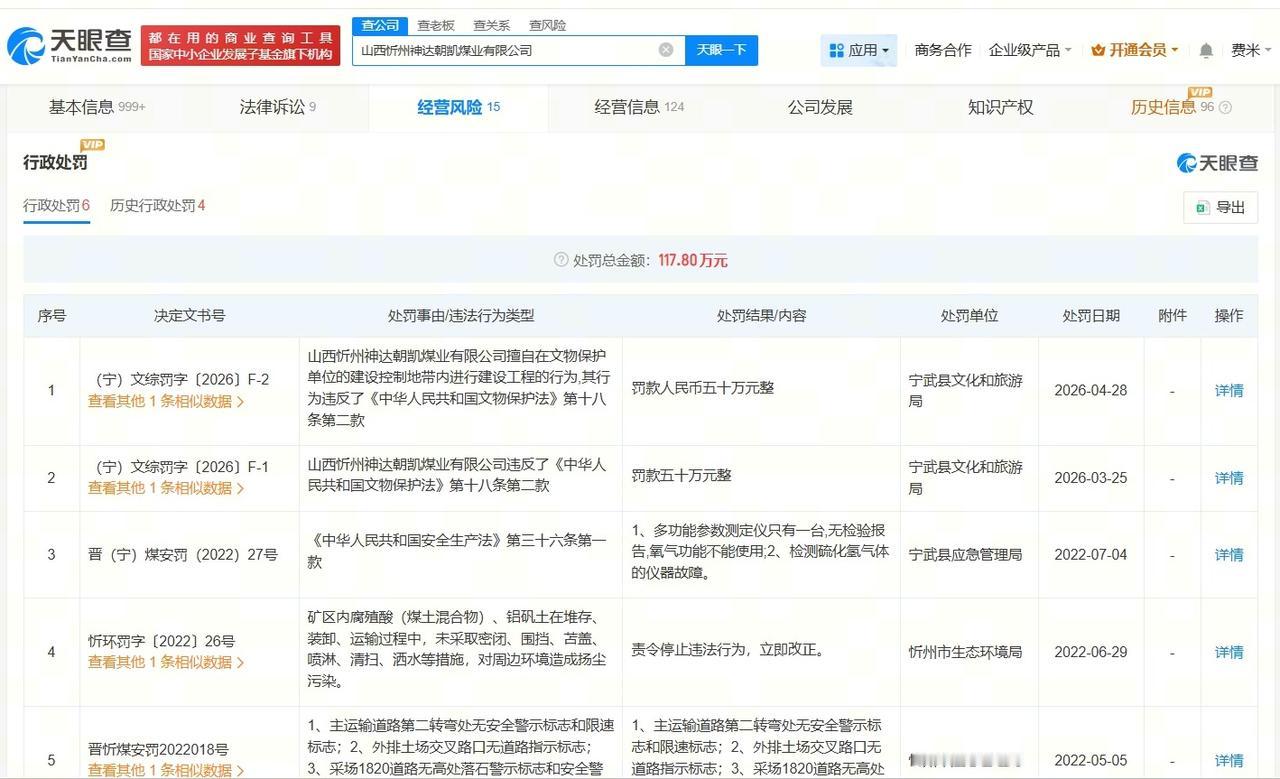Click the 处罚事由/违法行为类型 column header
The image size is (1280, 779).
(461, 315)
